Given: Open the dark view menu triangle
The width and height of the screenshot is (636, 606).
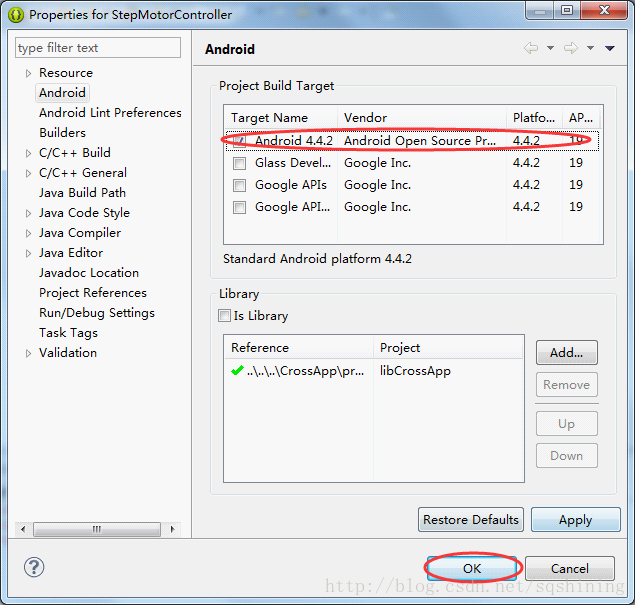Looking at the screenshot, I should click(x=610, y=48).
